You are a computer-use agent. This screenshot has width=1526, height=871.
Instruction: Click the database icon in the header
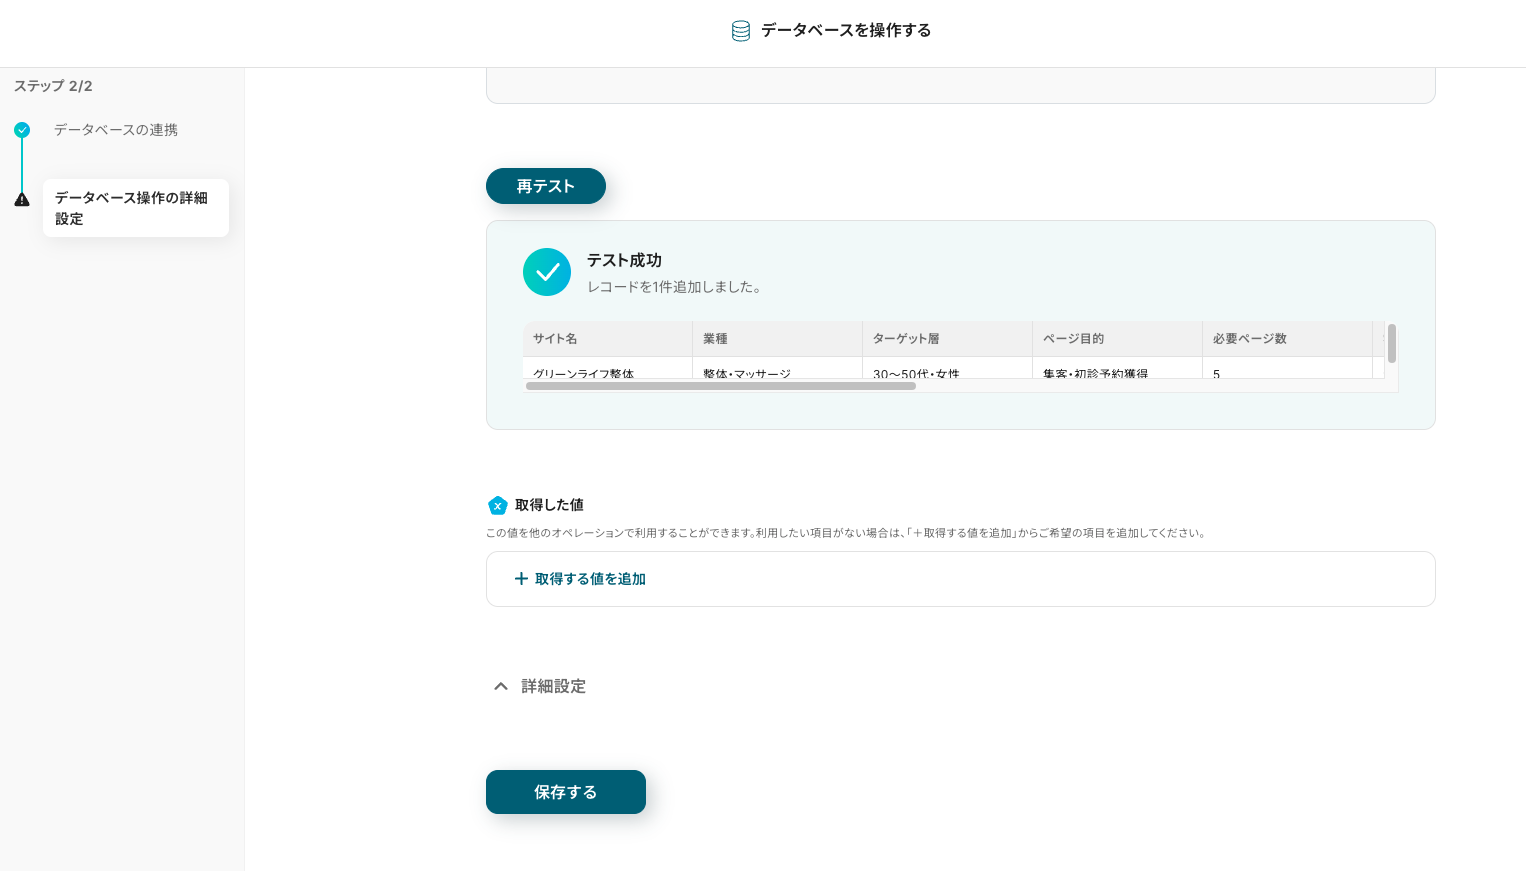[x=740, y=31]
